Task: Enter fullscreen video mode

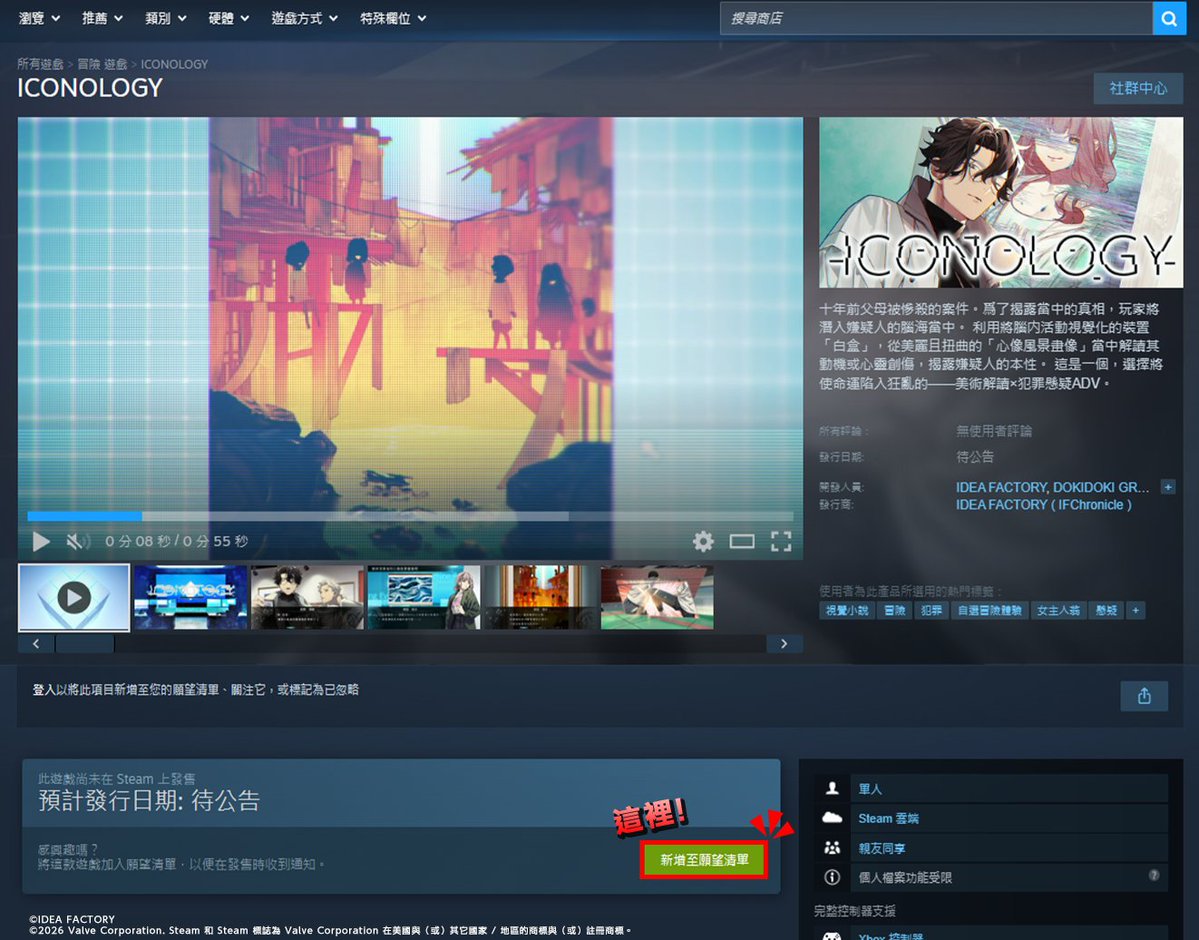Action: coord(781,542)
